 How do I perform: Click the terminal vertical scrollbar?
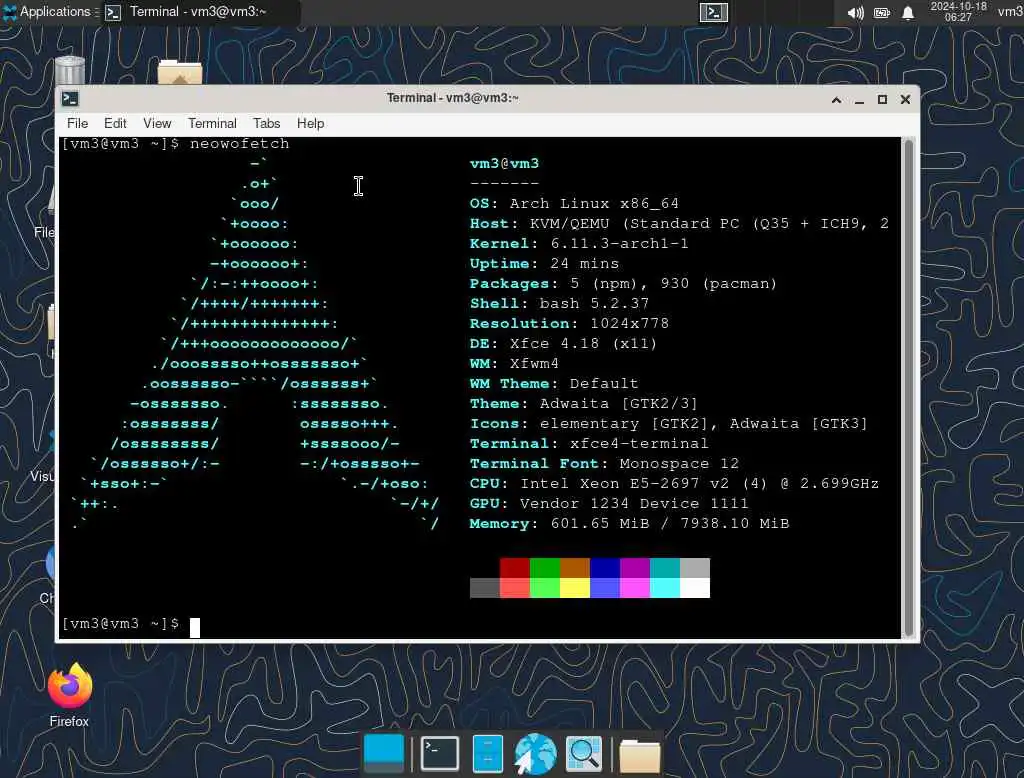point(908,388)
